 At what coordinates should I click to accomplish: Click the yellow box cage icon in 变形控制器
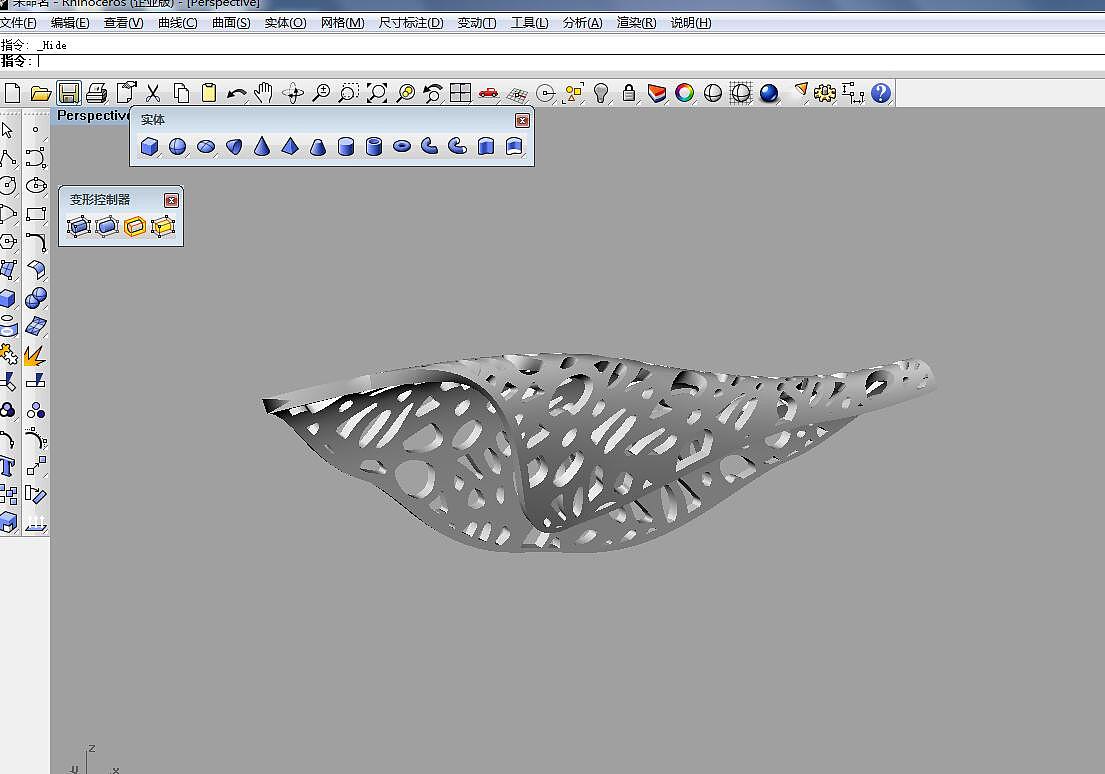coord(163,226)
